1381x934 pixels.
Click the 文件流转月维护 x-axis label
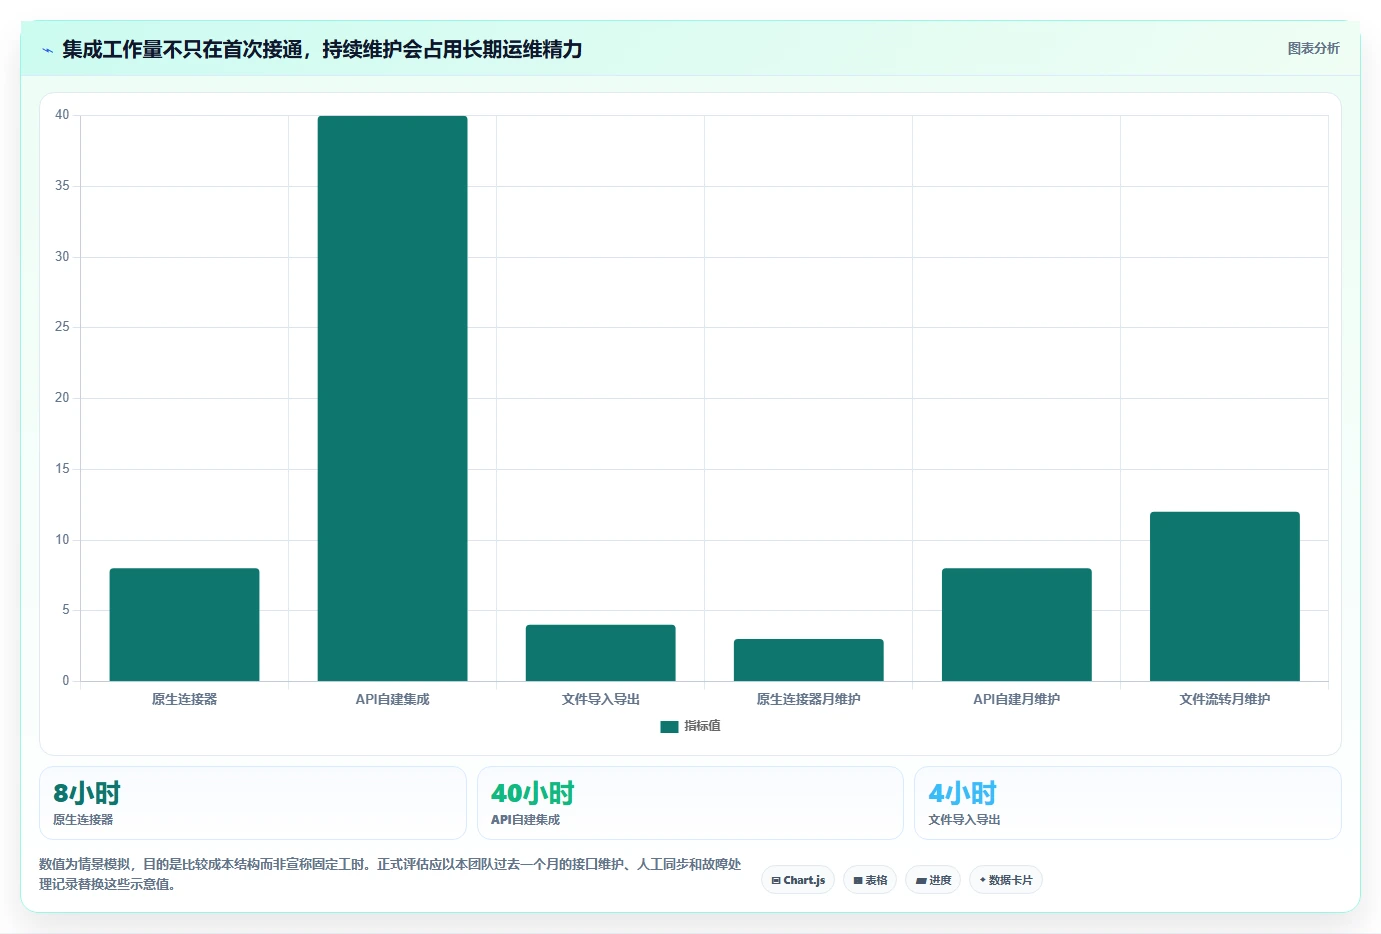[x=1224, y=699]
